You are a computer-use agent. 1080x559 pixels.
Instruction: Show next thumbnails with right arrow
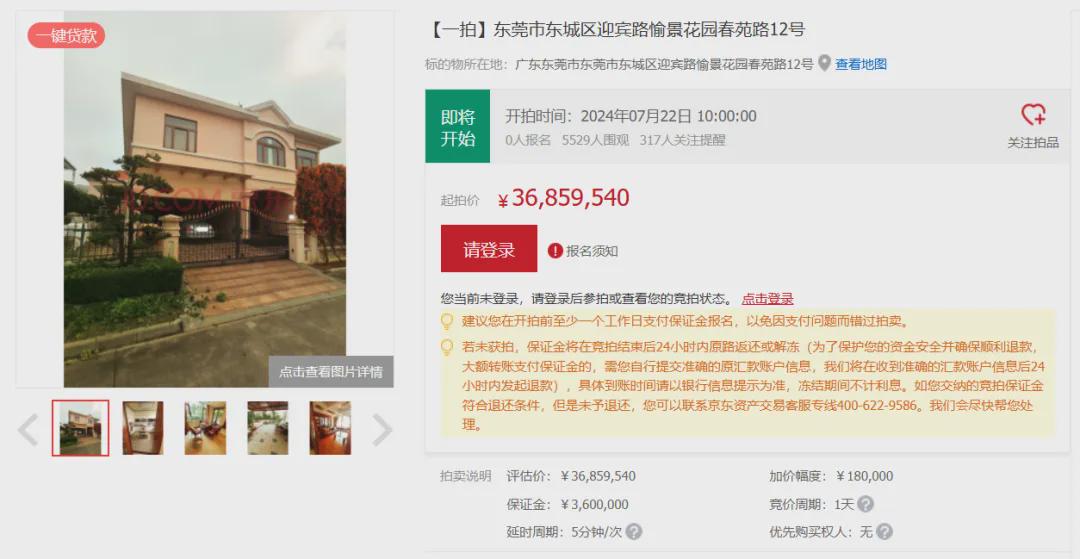point(382,430)
